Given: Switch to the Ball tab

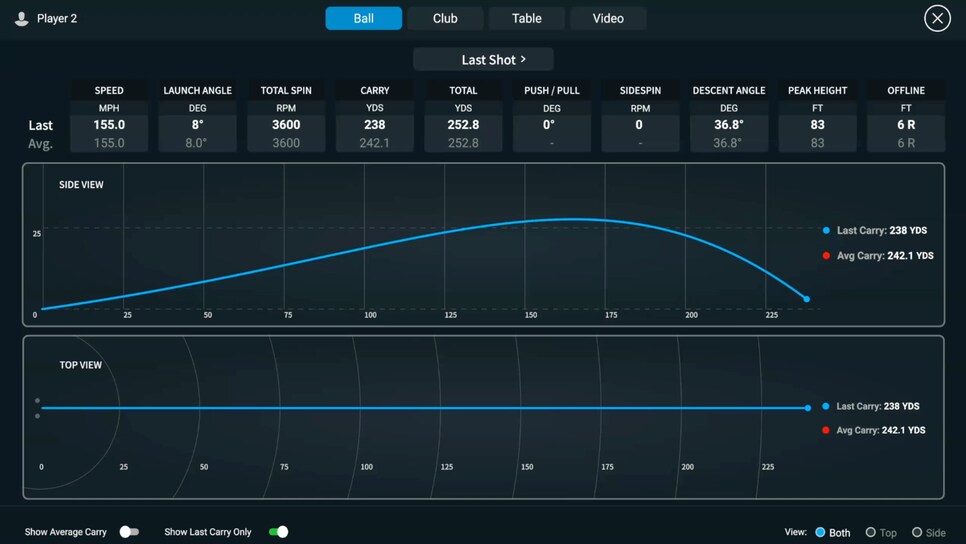Looking at the screenshot, I should tap(363, 18).
